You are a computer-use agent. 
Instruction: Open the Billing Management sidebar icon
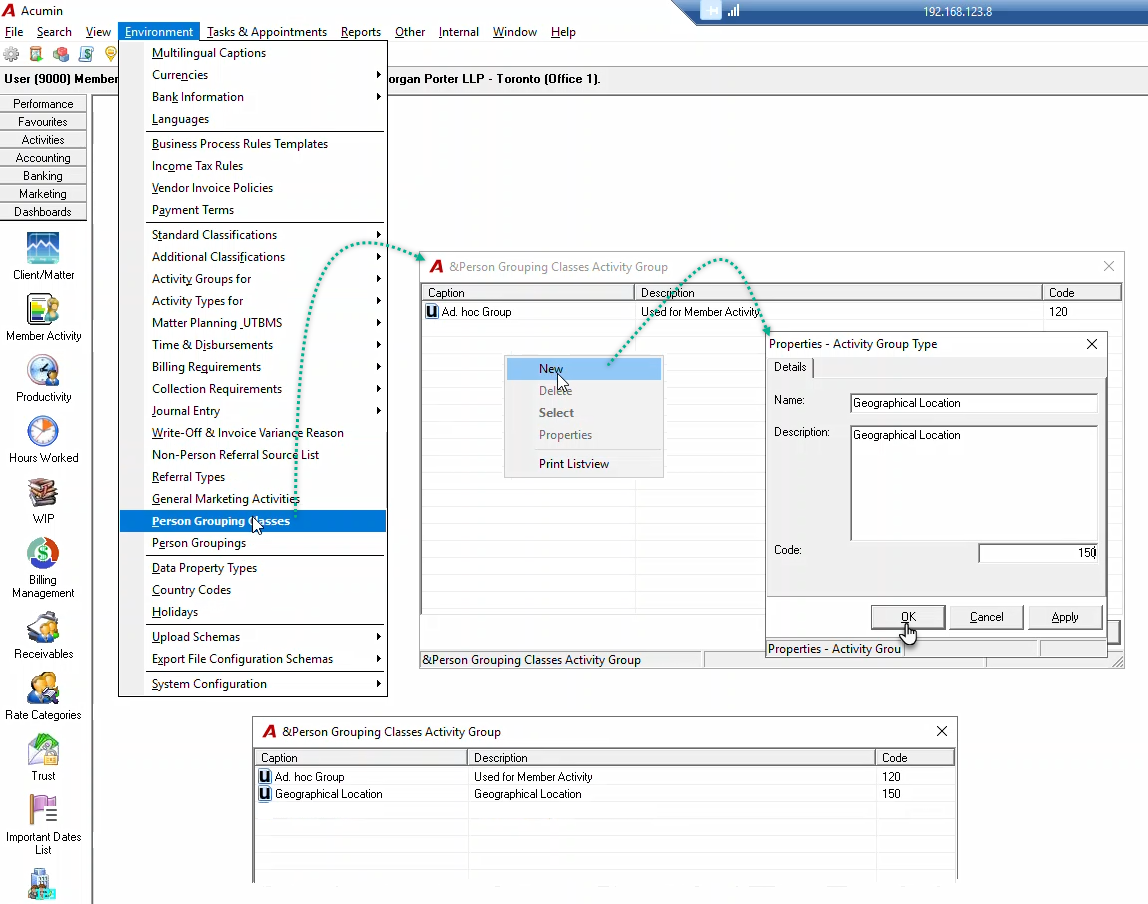tap(43, 553)
